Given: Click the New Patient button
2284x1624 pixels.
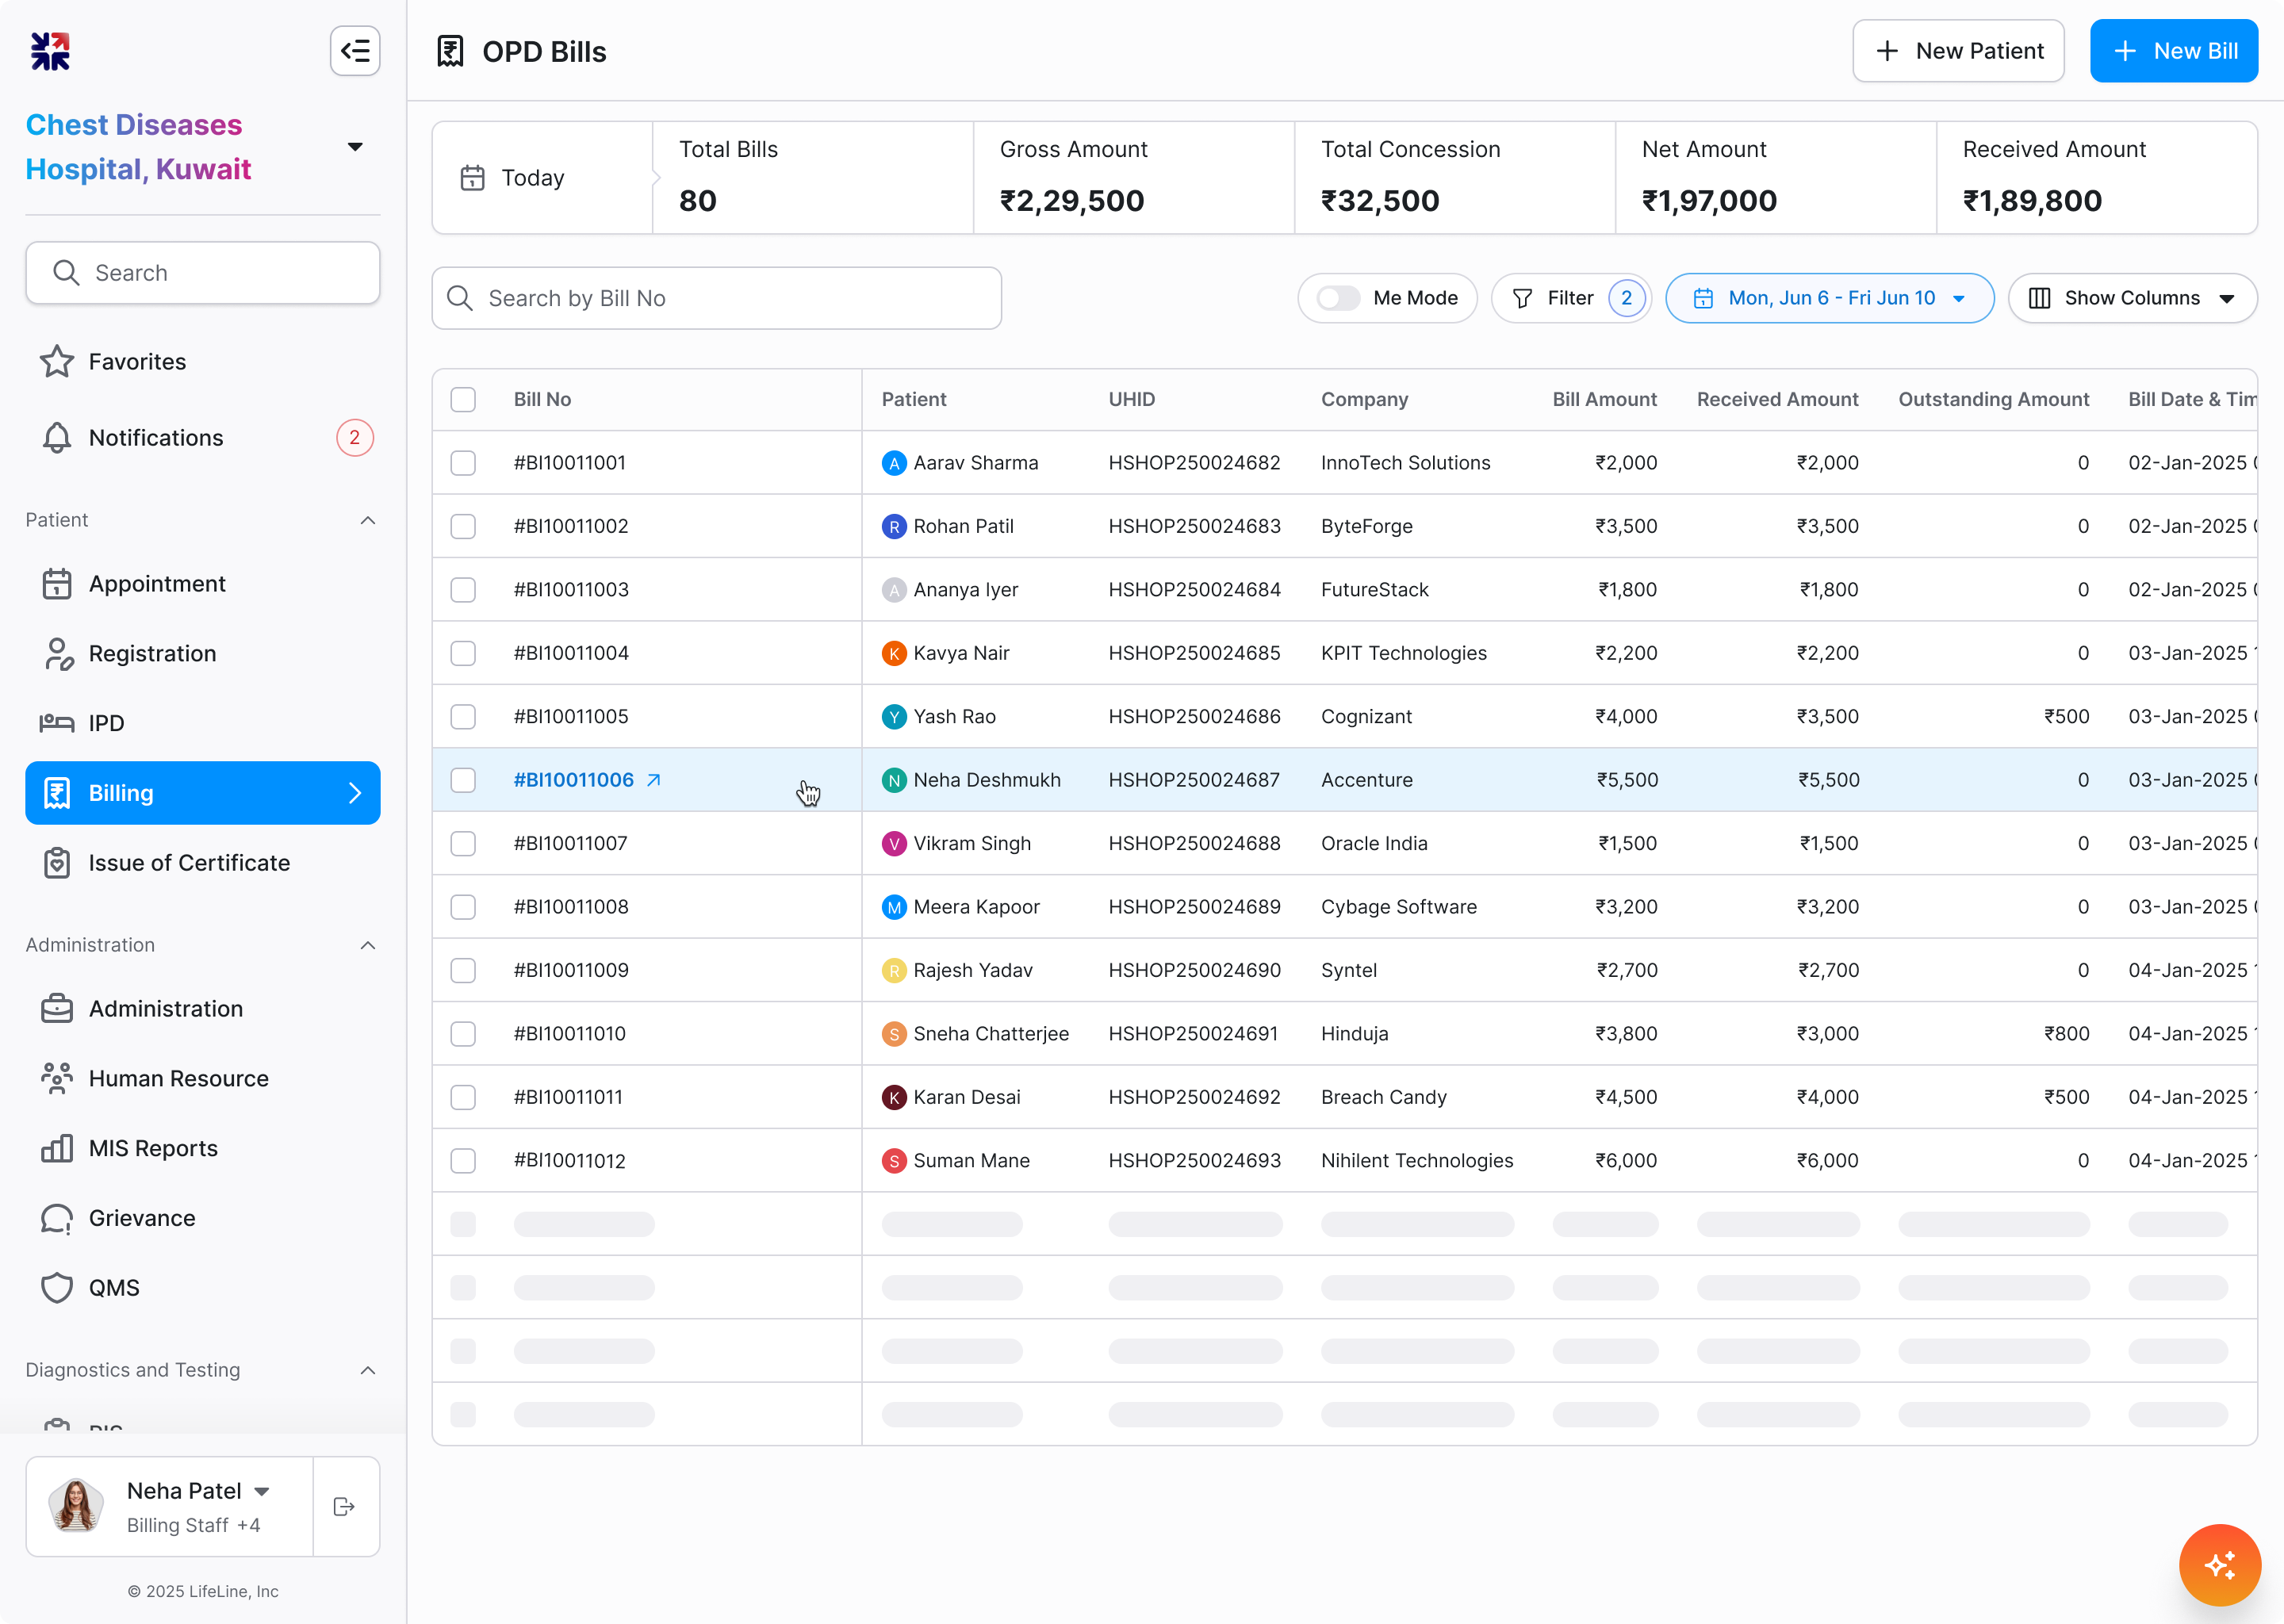Looking at the screenshot, I should click(x=1957, y=51).
